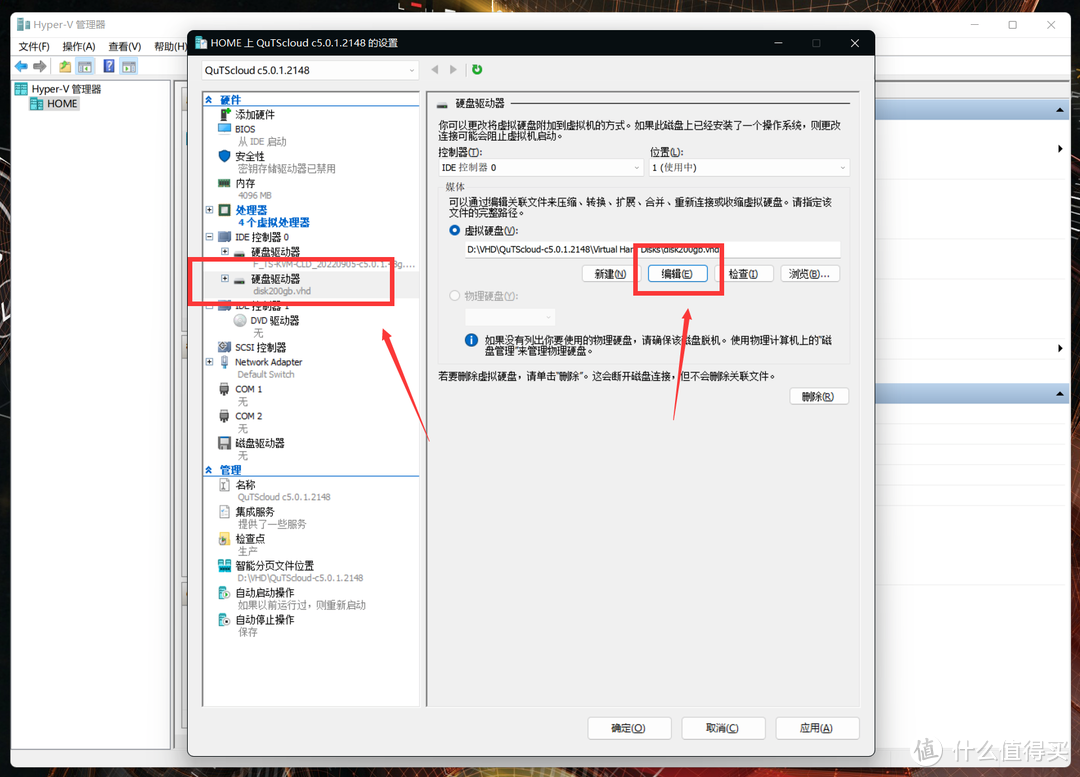Go to next VM with right arrow
Image resolution: width=1080 pixels, height=777 pixels.
tap(453, 70)
